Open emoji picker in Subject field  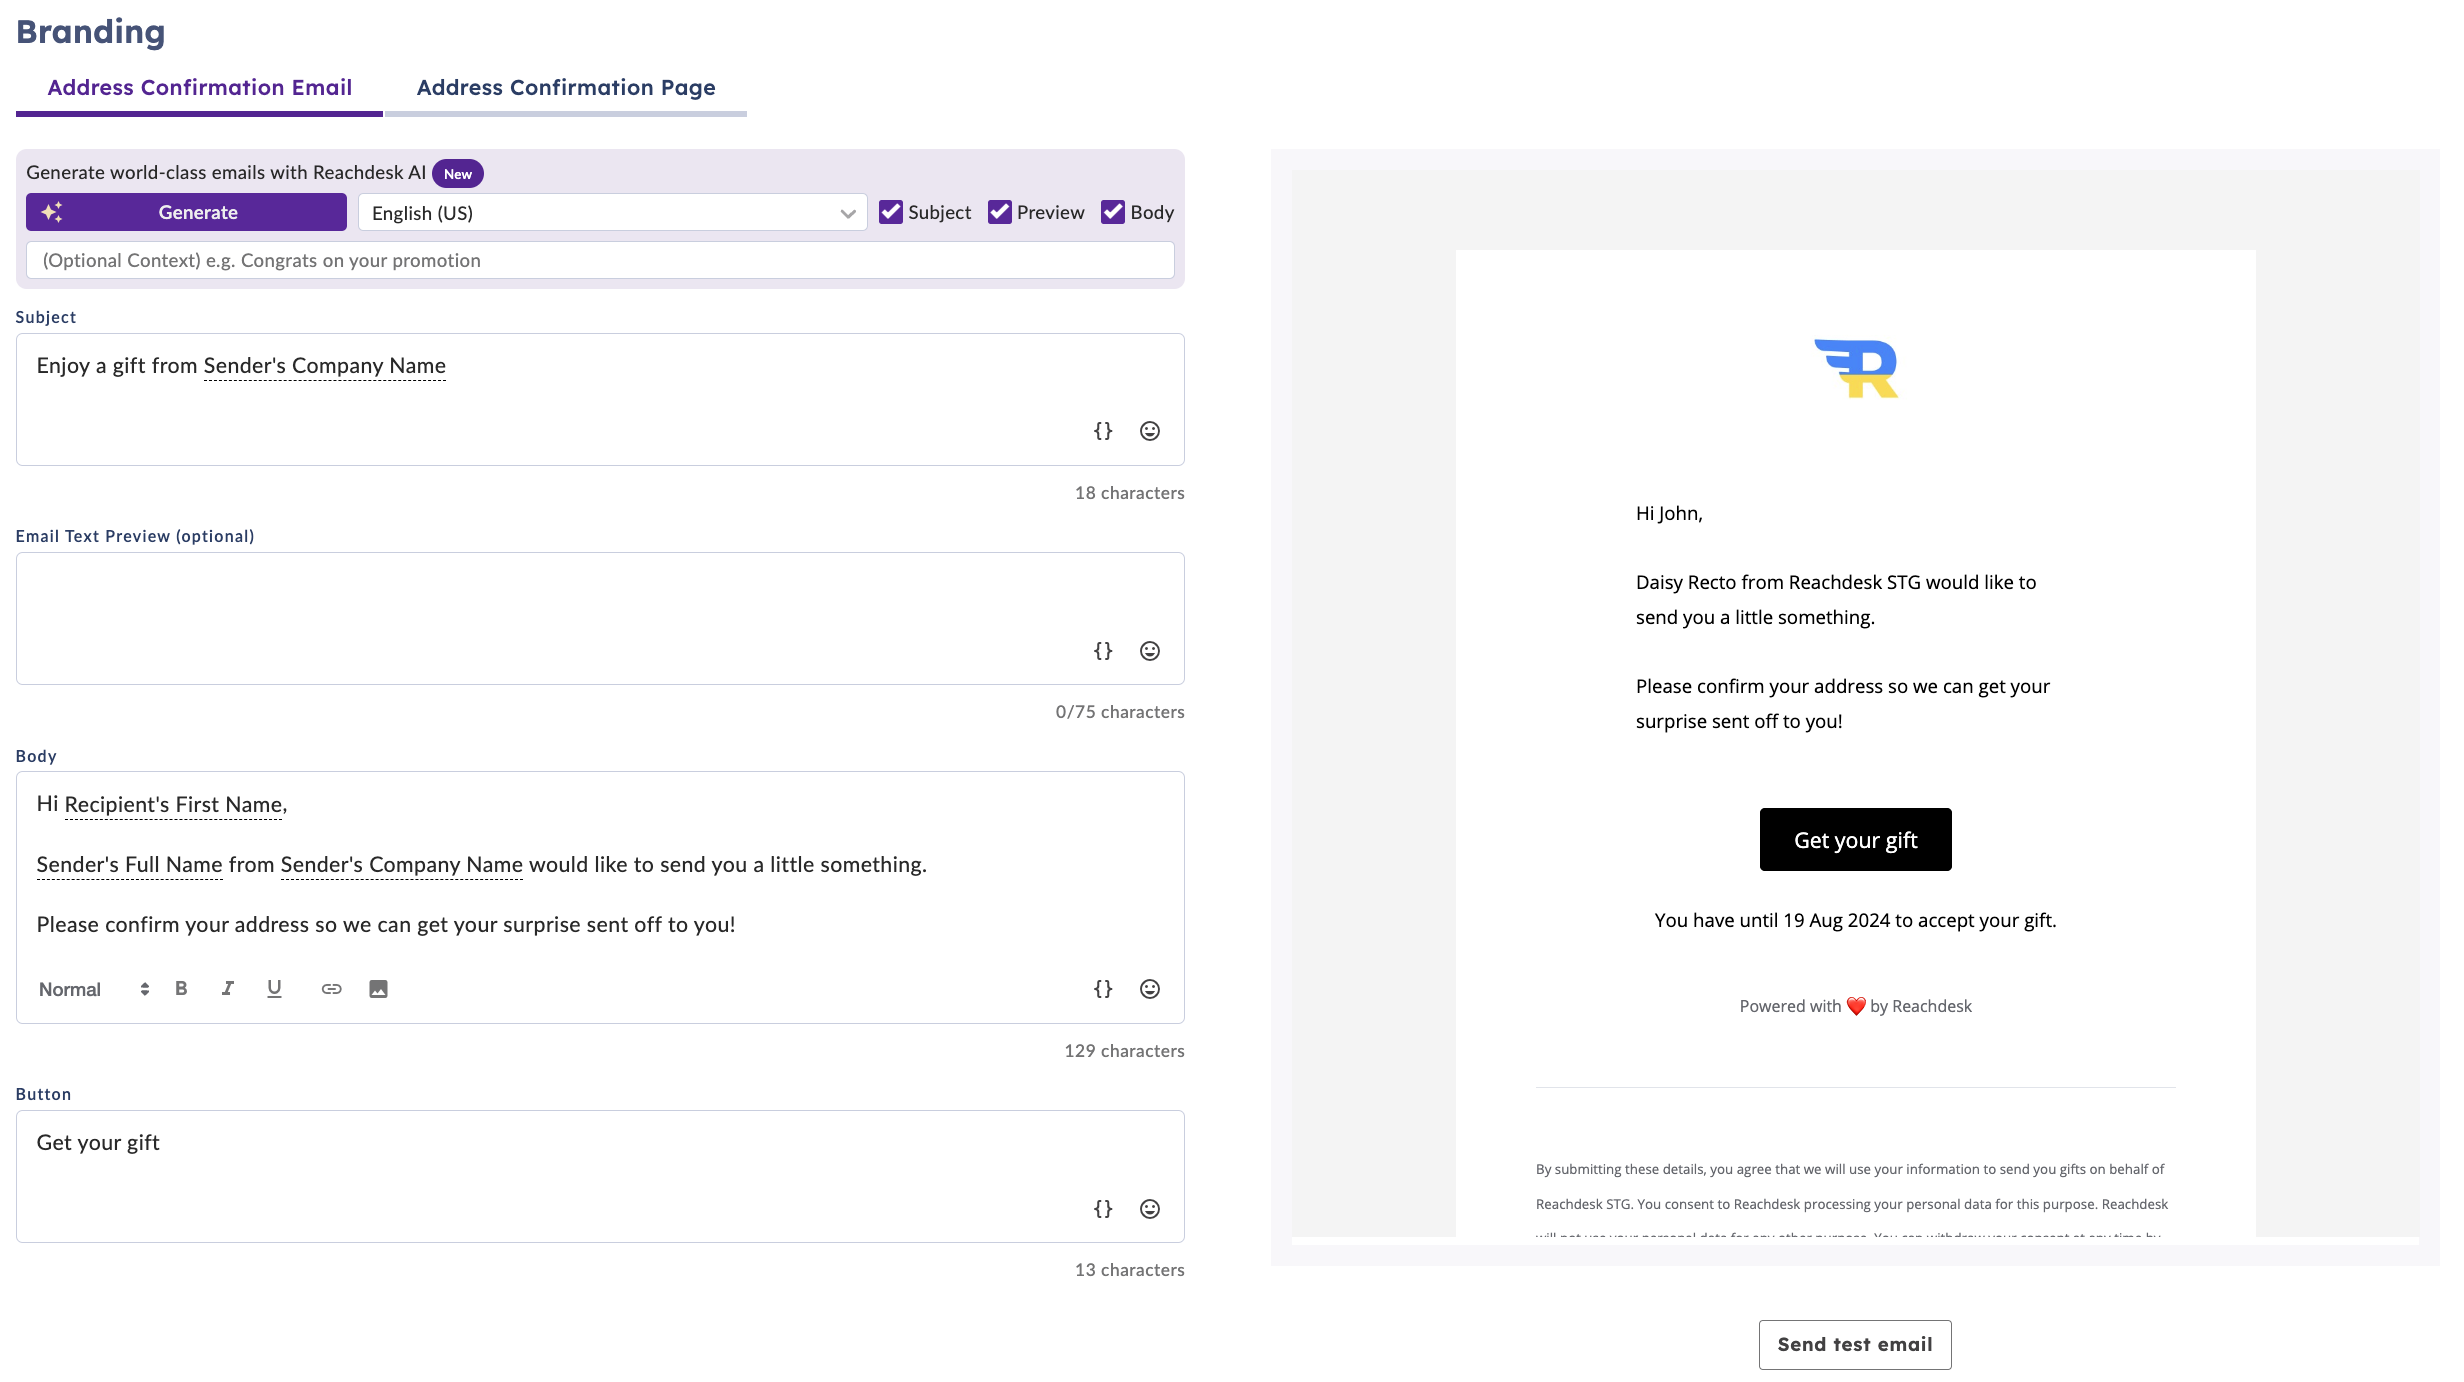tap(1150, 431)
